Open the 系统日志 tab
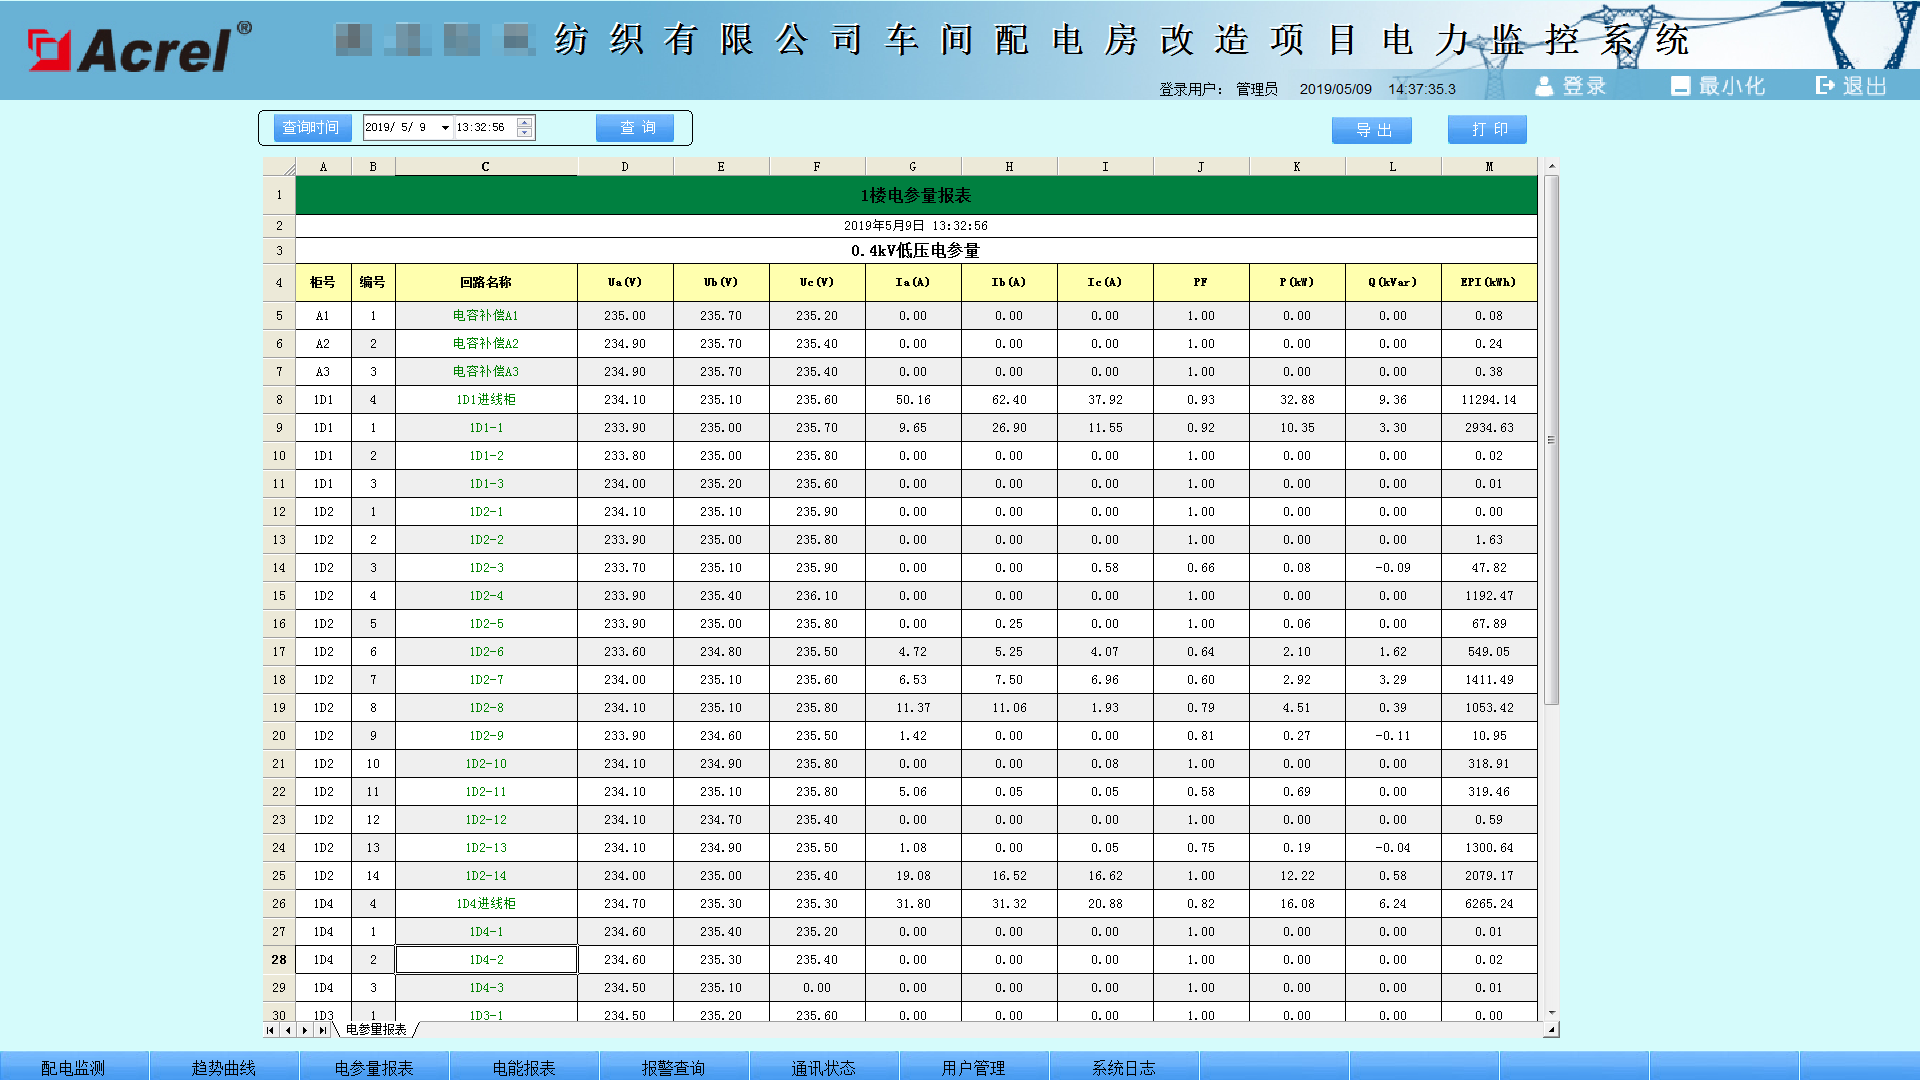Screen dimensions: 1920x1080 point(1124,1067)
